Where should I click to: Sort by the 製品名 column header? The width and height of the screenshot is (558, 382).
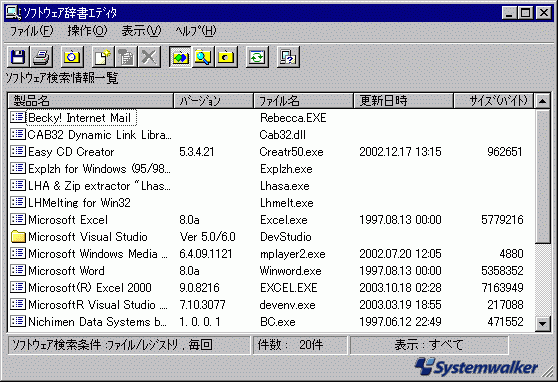(x=90, y=101)
